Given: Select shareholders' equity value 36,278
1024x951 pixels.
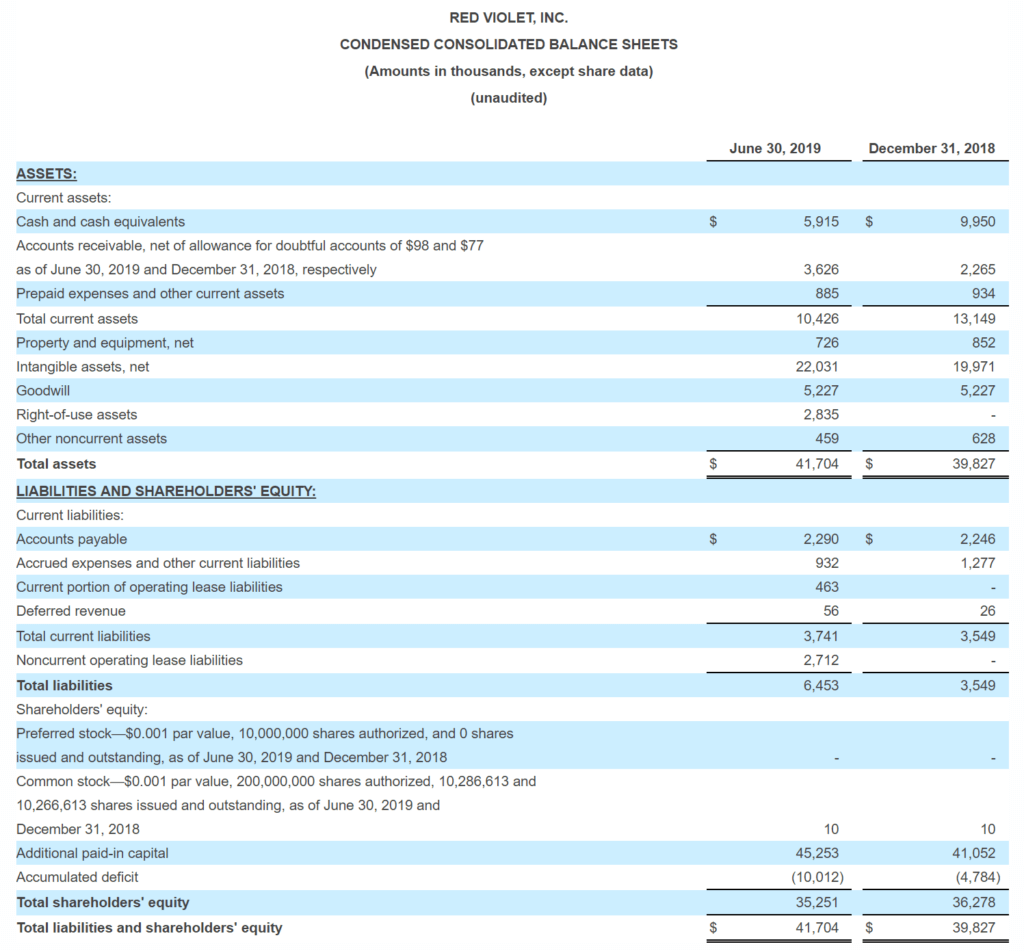Looking at the screenshot, I should [974, 903].
